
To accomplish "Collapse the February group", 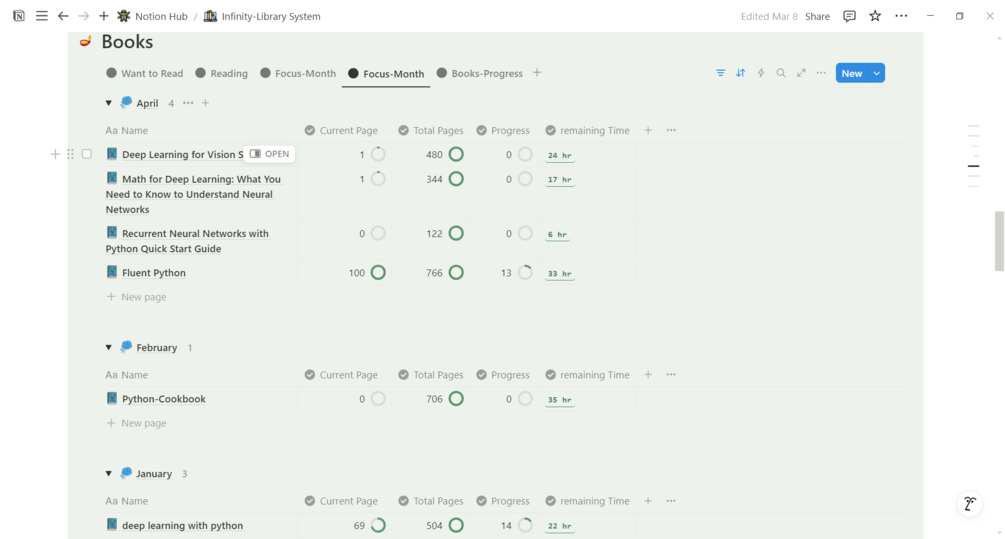I will [x=108, y=347].
